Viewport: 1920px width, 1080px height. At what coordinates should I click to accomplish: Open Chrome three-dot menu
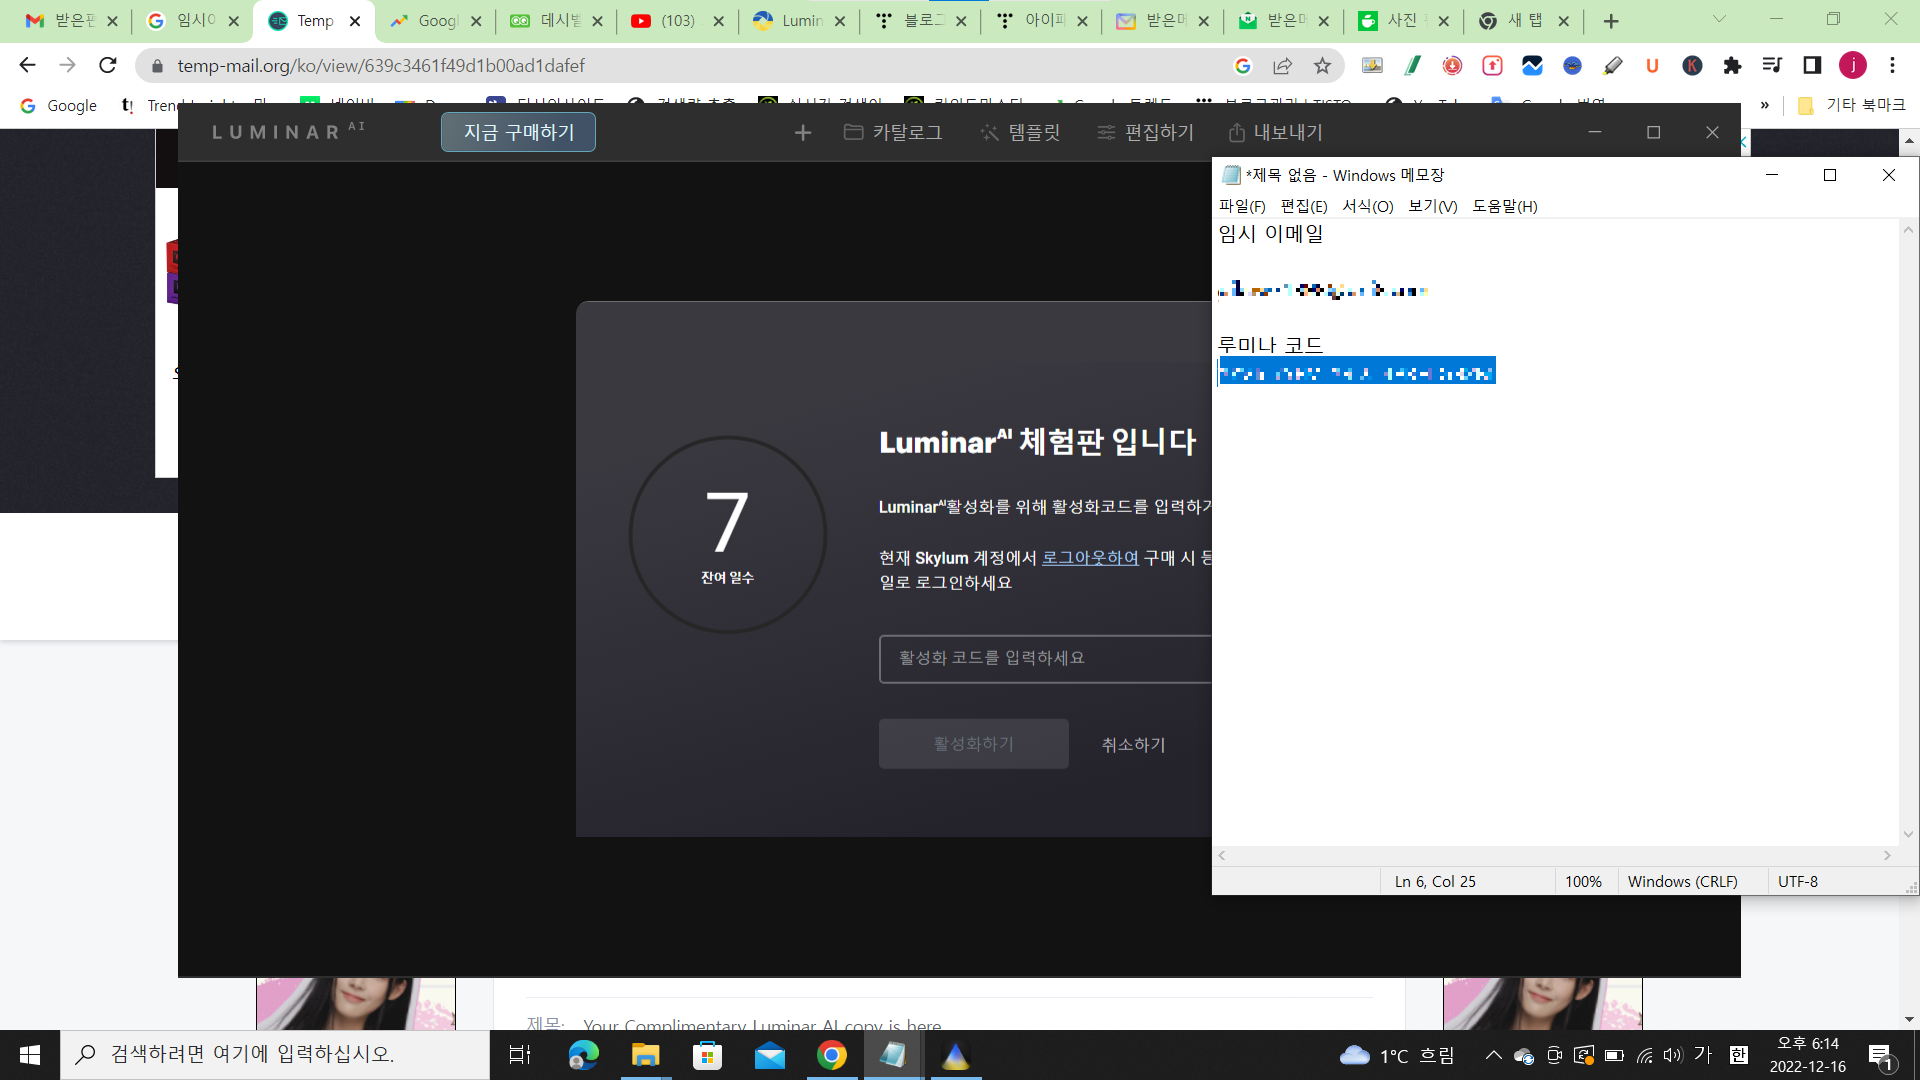pos(1892,66)
